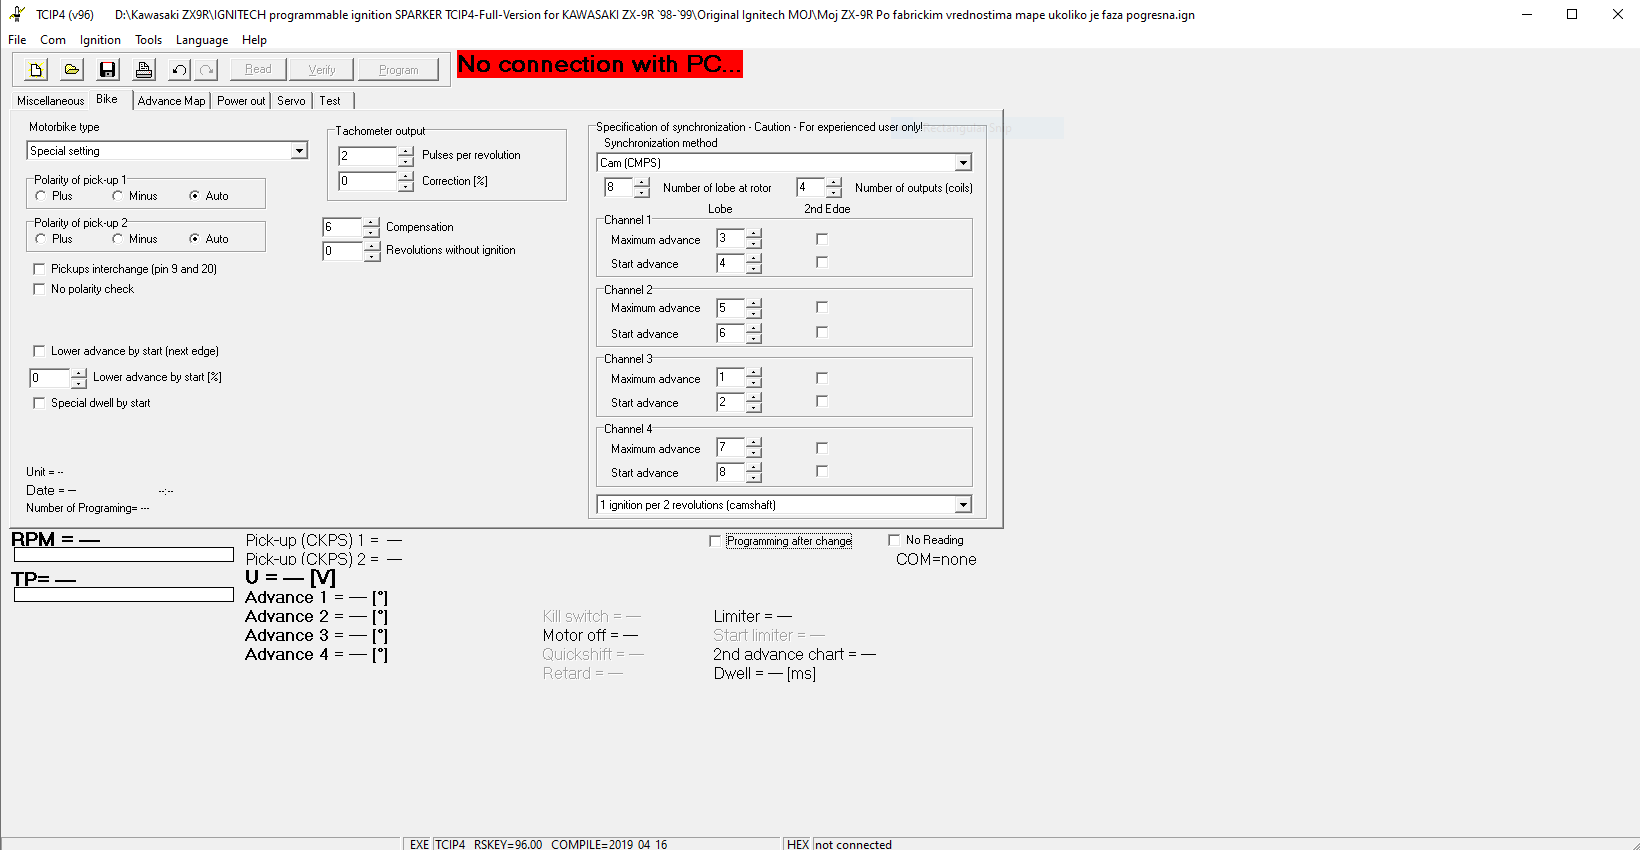This screenshot has width=1640, height=850.
Task: Click the Compensation value field
Action: tap(342, 227)
